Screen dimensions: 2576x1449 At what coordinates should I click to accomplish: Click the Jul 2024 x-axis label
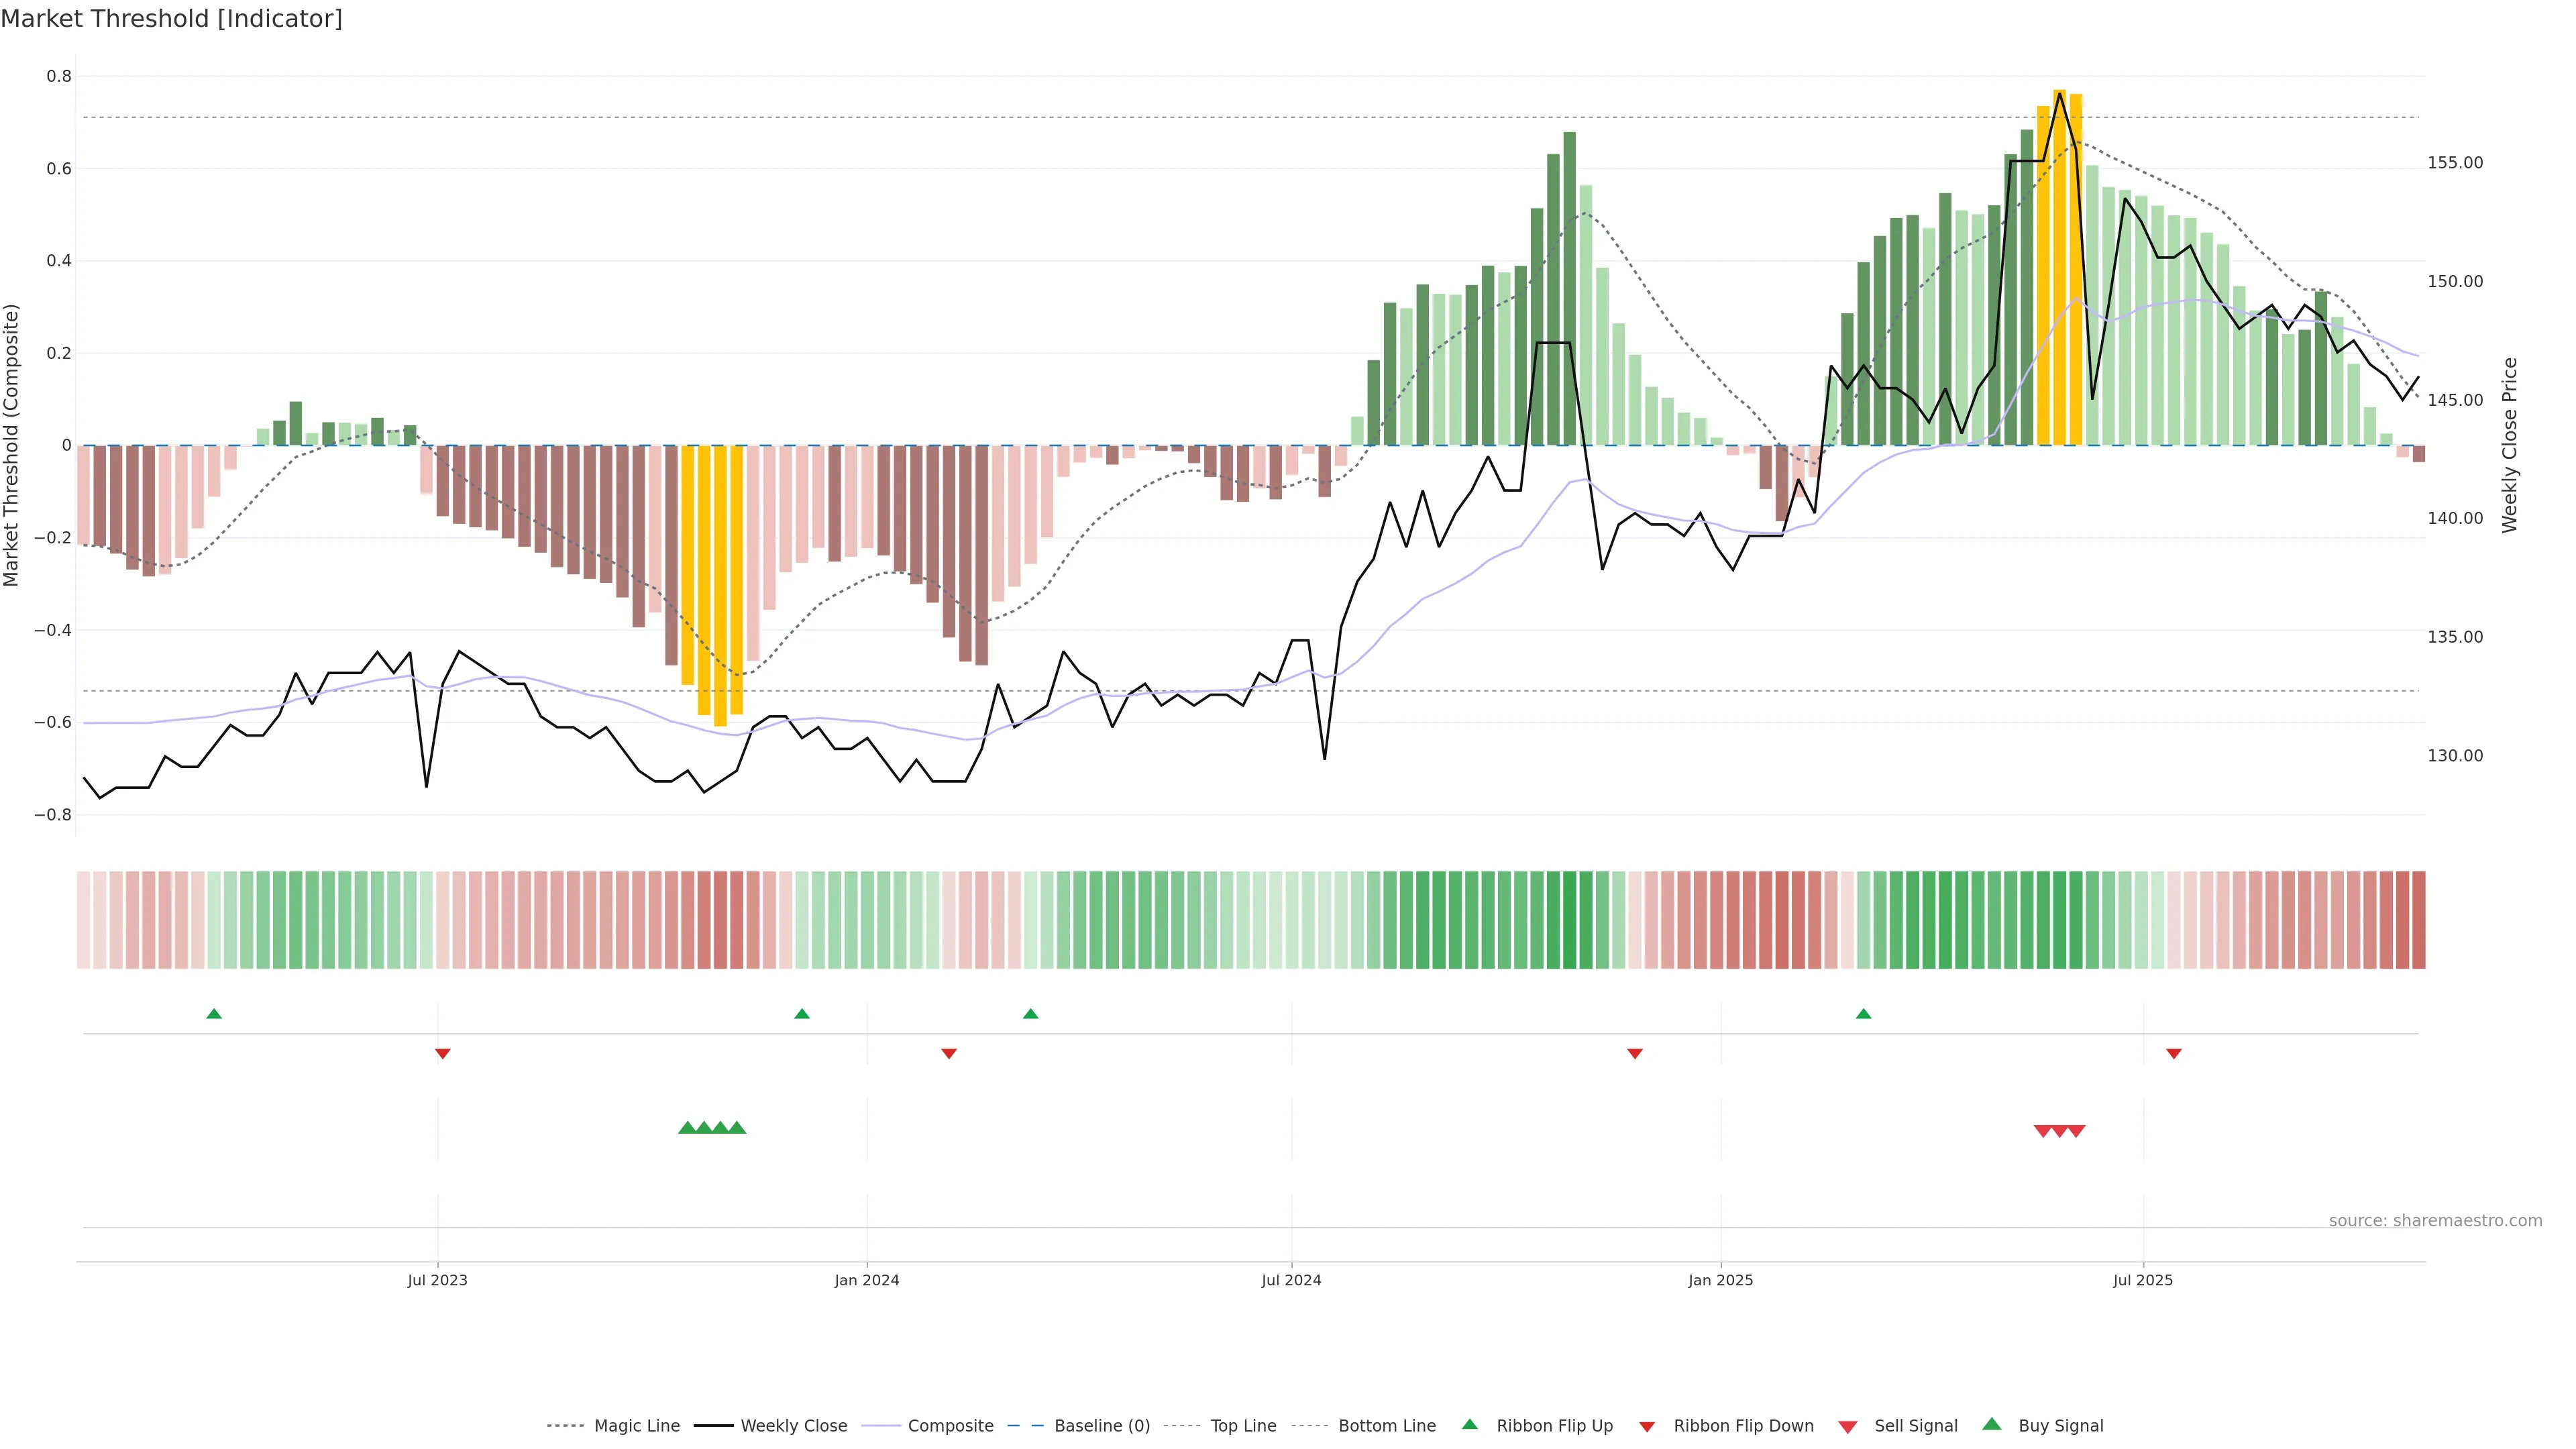click(x=1291, y=1280)
